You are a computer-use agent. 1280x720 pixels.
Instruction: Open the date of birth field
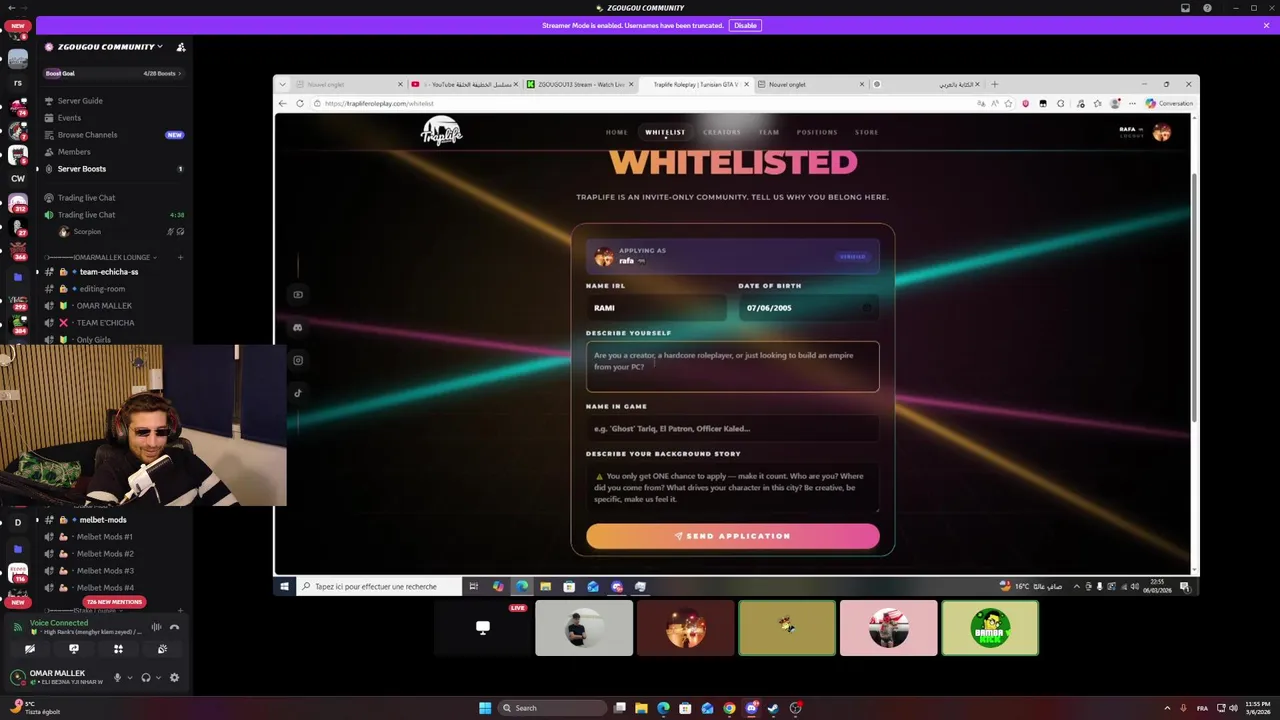[809, 308]
